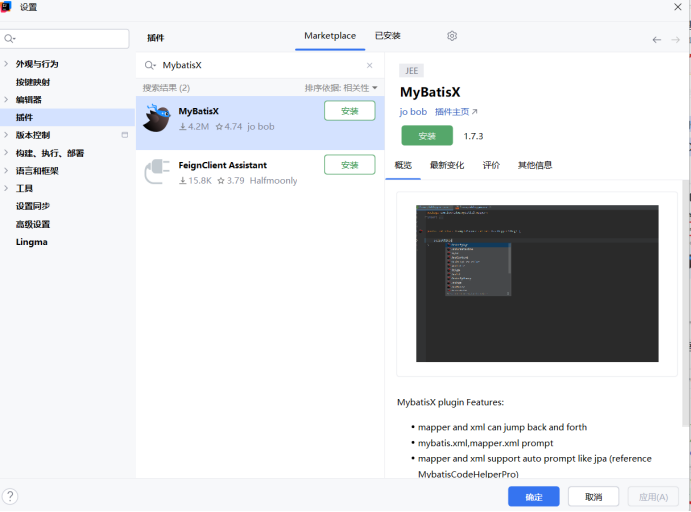Screen dimensions: 691x512
Task: Click the 'mybatis.xml,mapper.xml prompt' bullet
Action: click(x=485, y=443)
